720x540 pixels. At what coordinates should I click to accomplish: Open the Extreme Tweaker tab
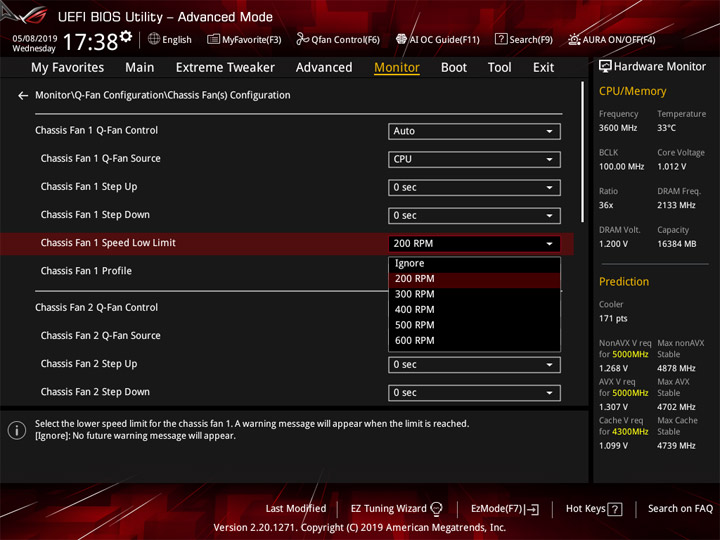click(225, 68)
